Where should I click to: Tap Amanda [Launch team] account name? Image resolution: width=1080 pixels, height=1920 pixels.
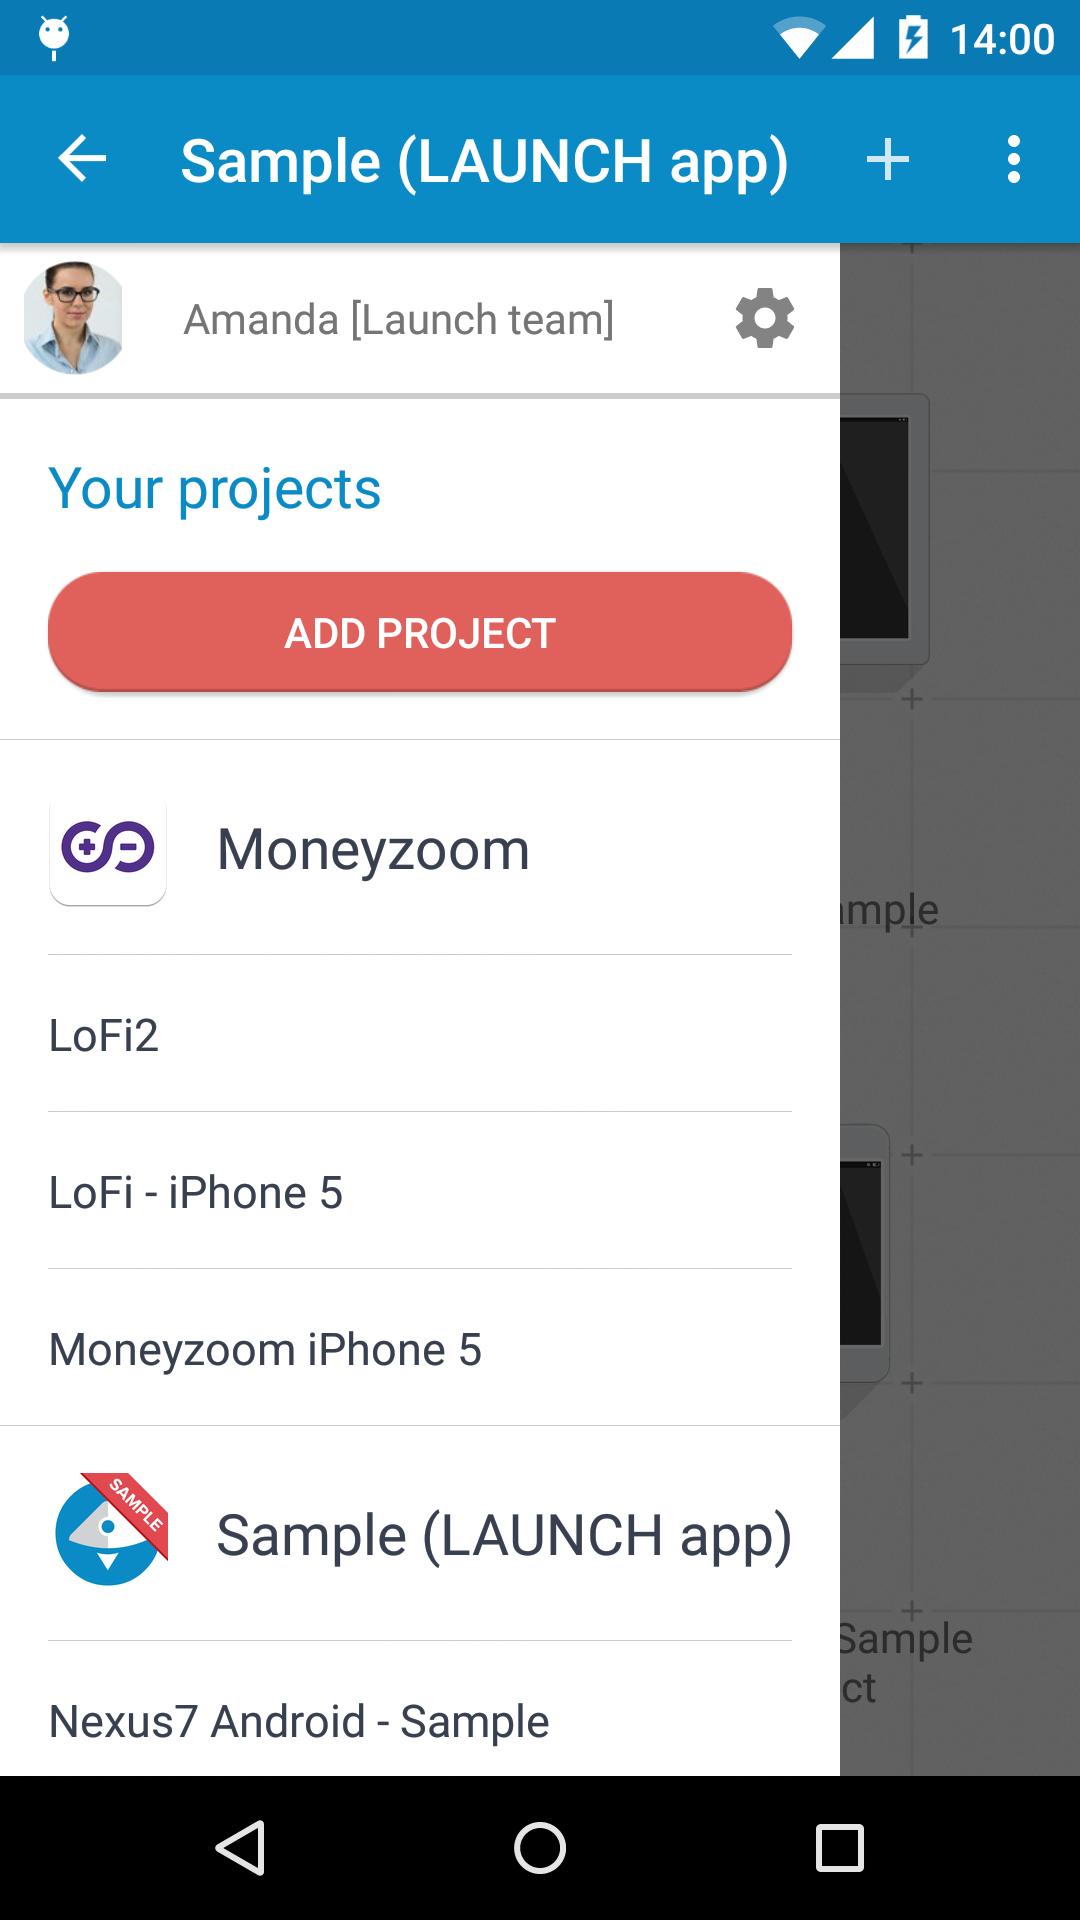point(398,320)
